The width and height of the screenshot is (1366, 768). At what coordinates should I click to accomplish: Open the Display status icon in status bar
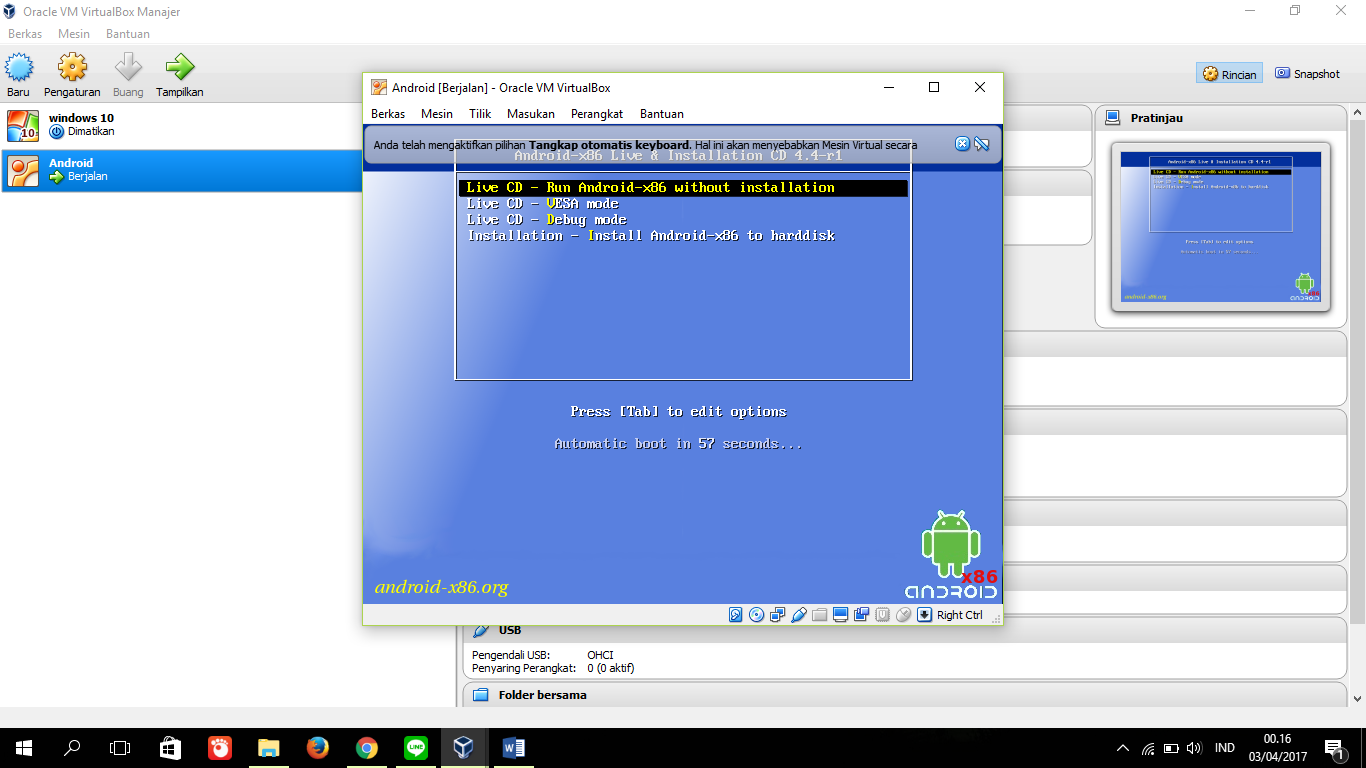tap(841, 615)
